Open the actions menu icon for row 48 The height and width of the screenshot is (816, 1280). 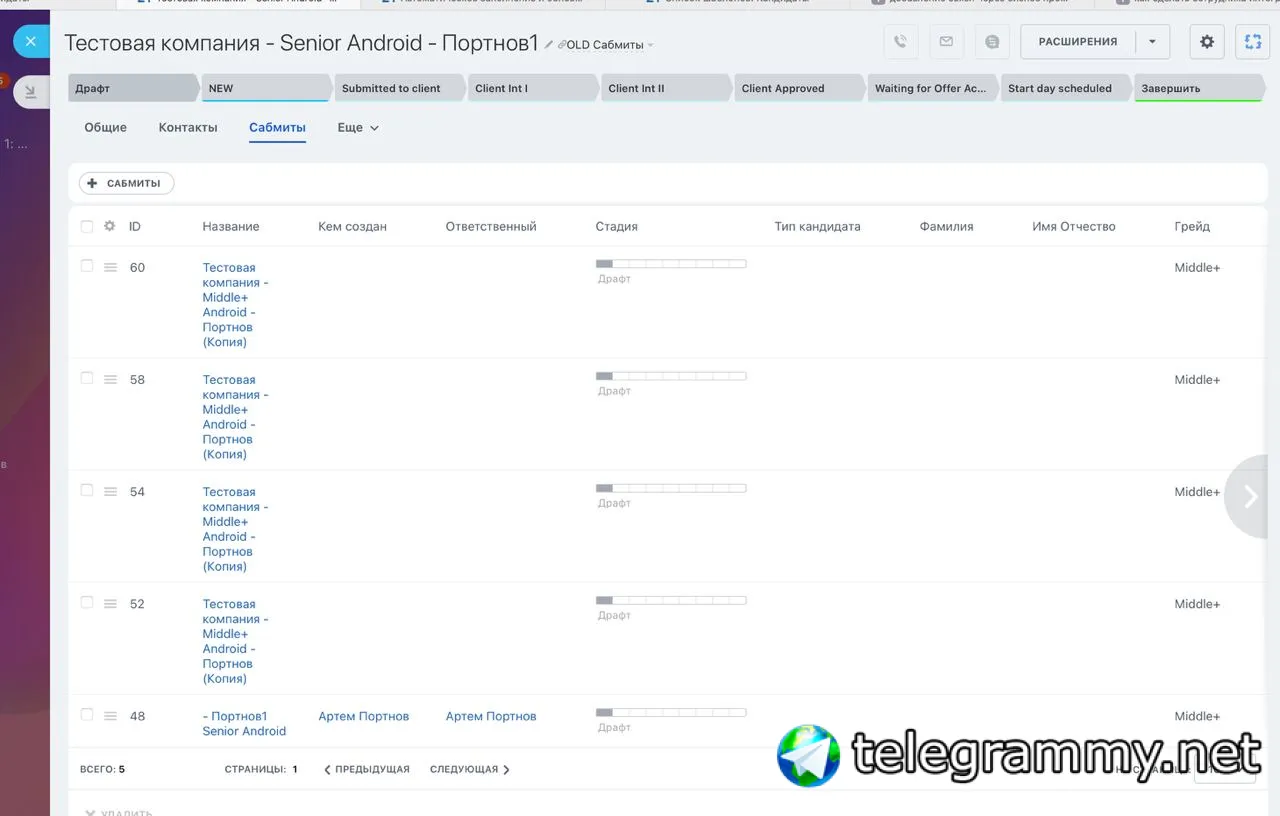pos(110,716)
